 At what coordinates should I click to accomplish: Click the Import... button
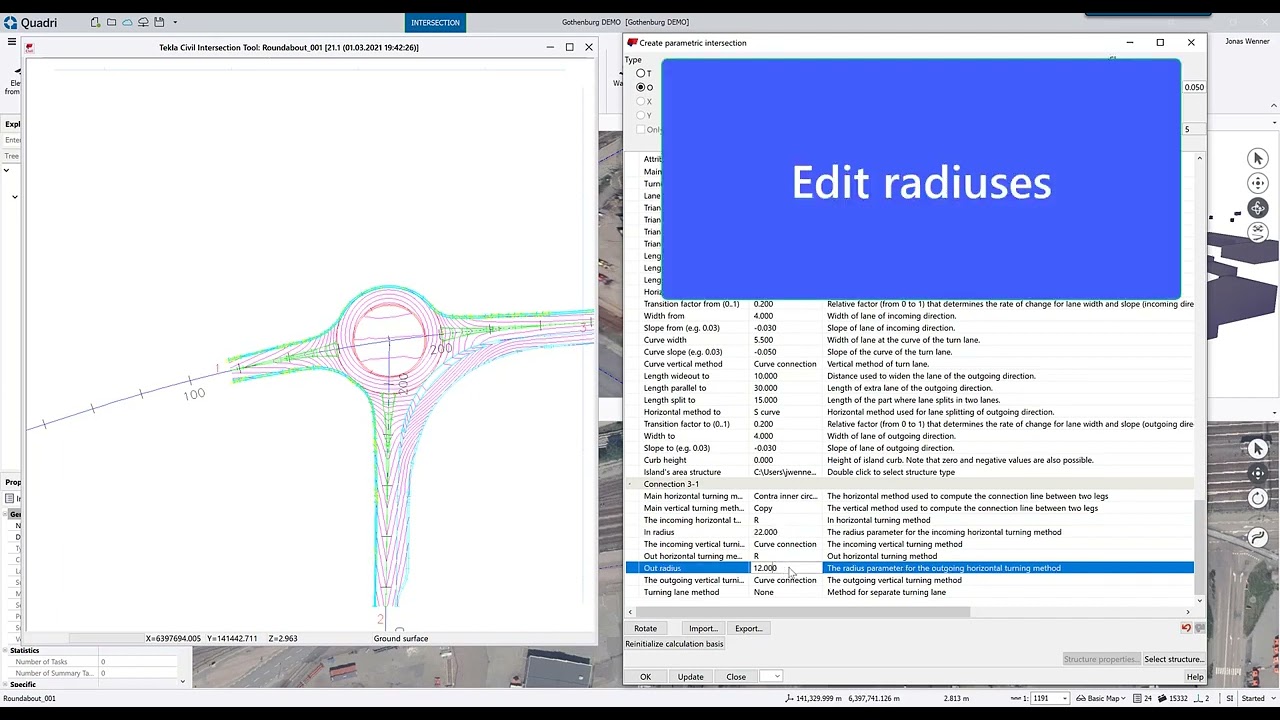(x=702, y=628)
